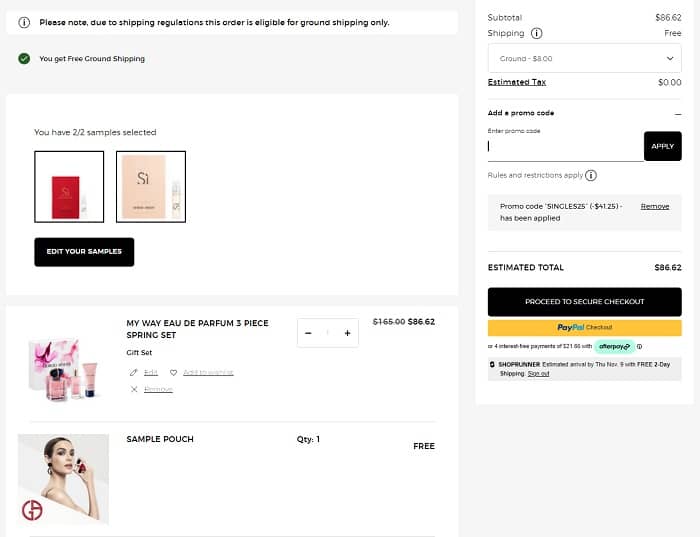This screenshot has width=700, height=537.
Task: Click the Afterpay info icon
Action: pyautogui.click(x=639, y=346)
